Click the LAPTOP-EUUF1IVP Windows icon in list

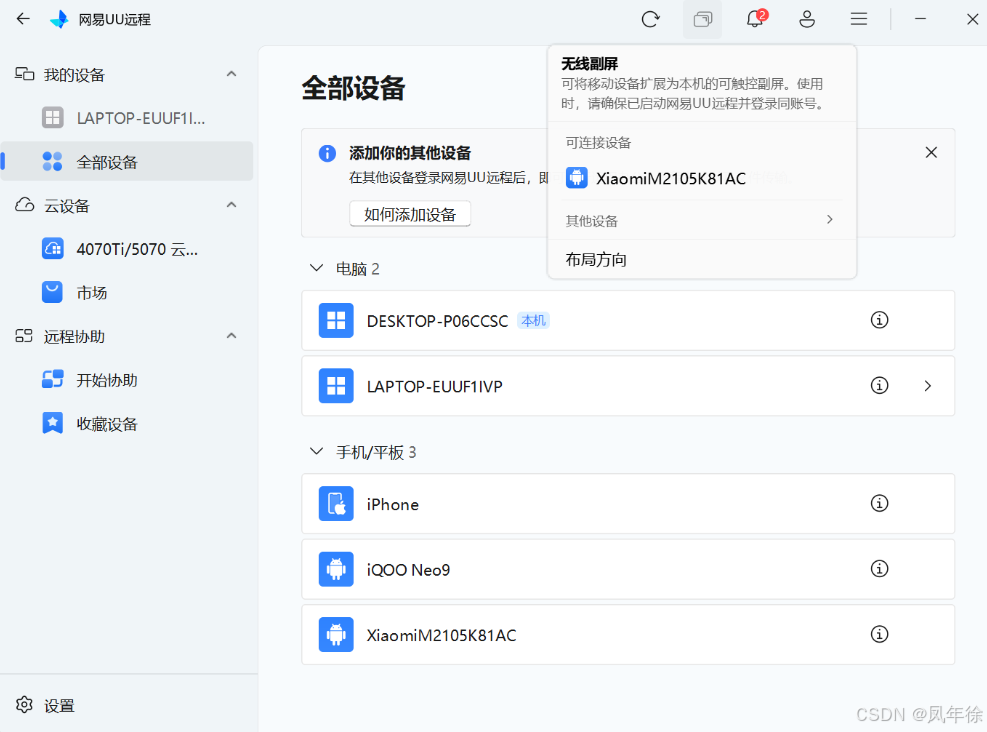pyautogui.click(x=336, y=386)
